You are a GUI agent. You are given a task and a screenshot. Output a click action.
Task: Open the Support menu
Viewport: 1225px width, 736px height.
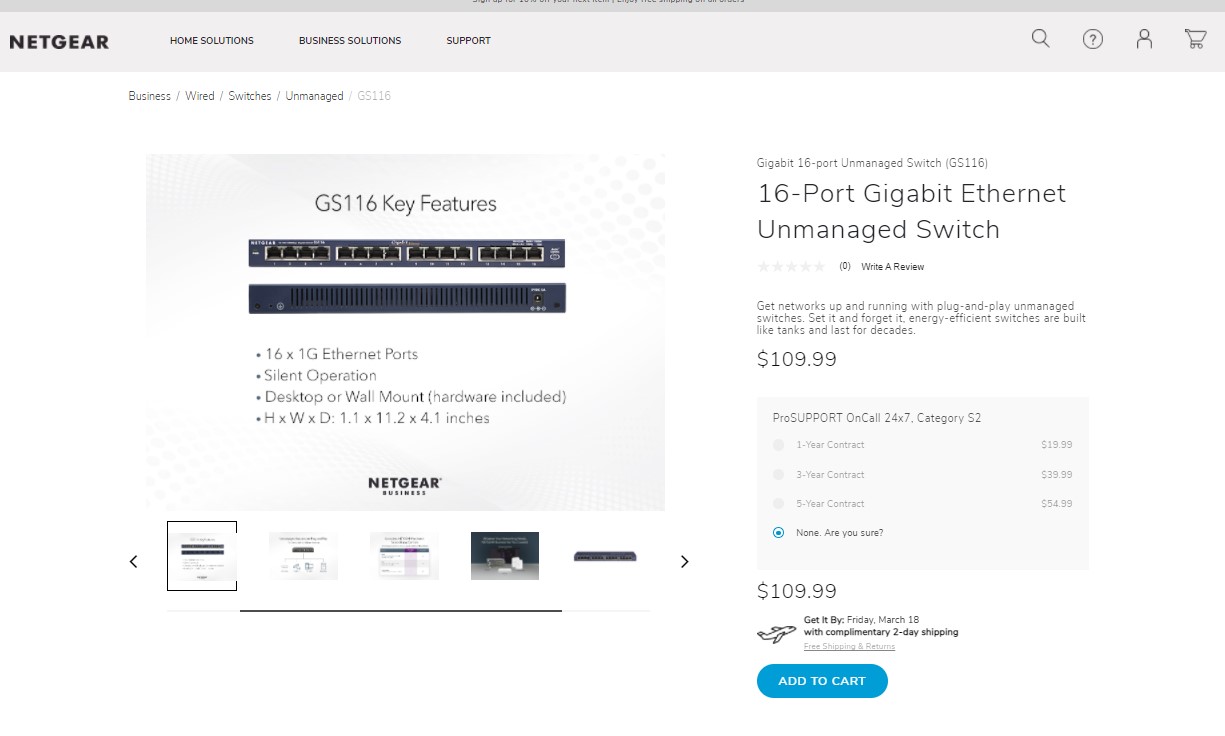click(468, 41)
